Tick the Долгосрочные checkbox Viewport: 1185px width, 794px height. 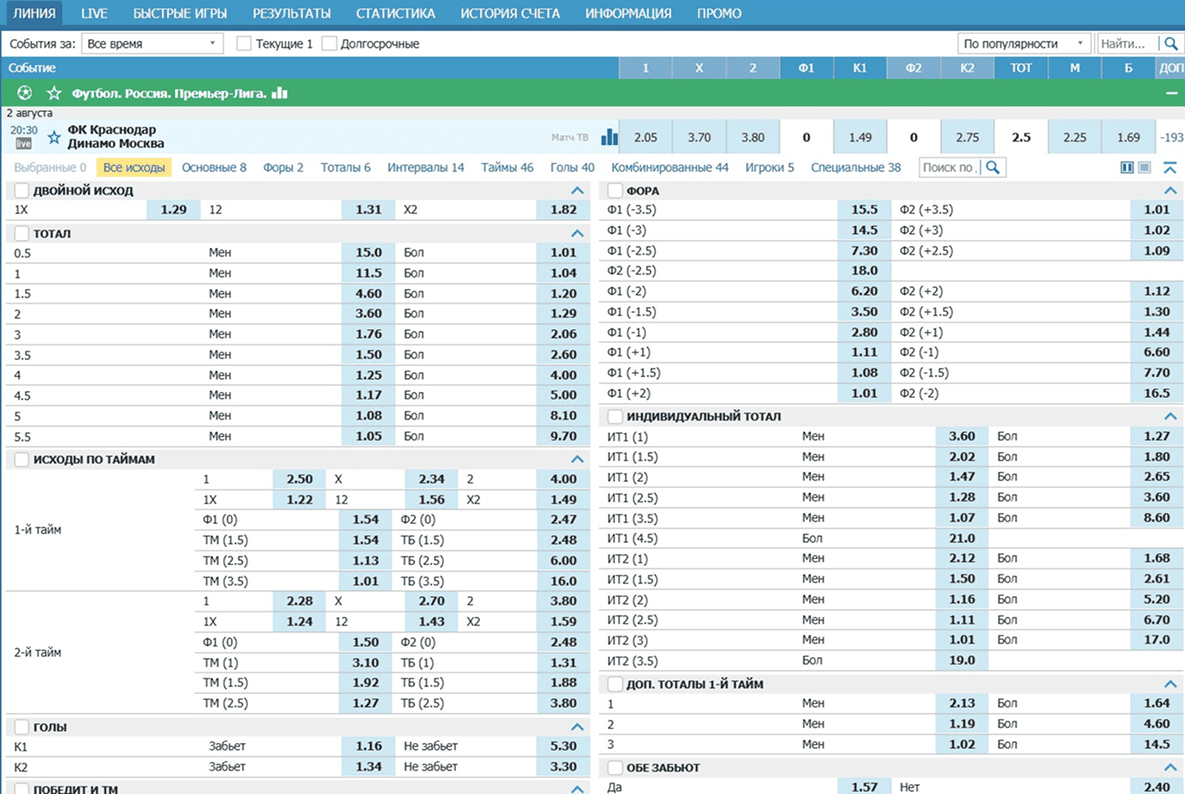click(329, 44)
